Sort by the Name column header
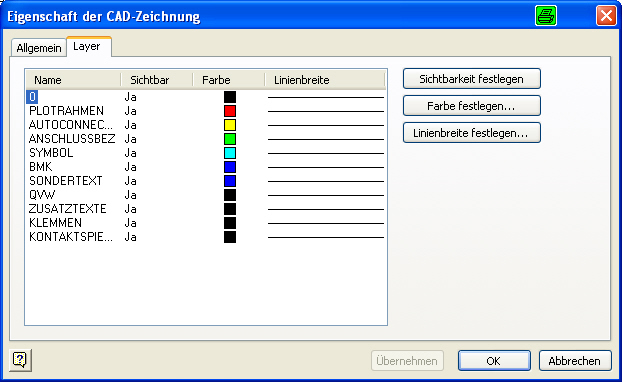Screen dimensions: 622x382 (73, 80)
